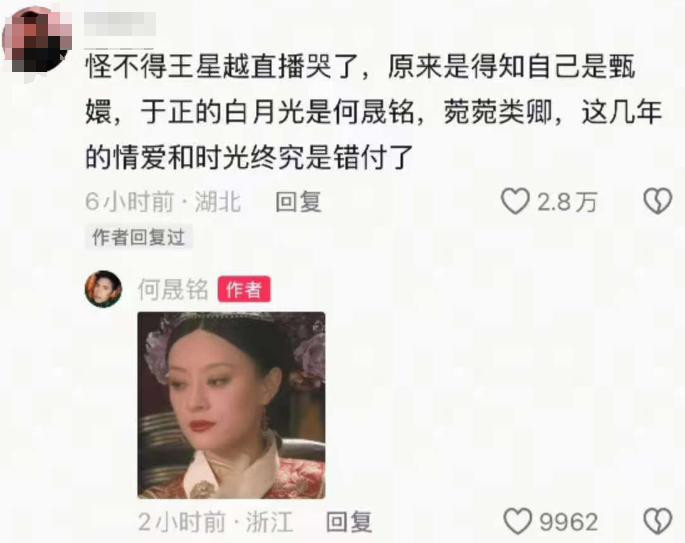This screenshot has width=685, height=543.
Task: Open the blurred commenter username
Action: (120, 24)
